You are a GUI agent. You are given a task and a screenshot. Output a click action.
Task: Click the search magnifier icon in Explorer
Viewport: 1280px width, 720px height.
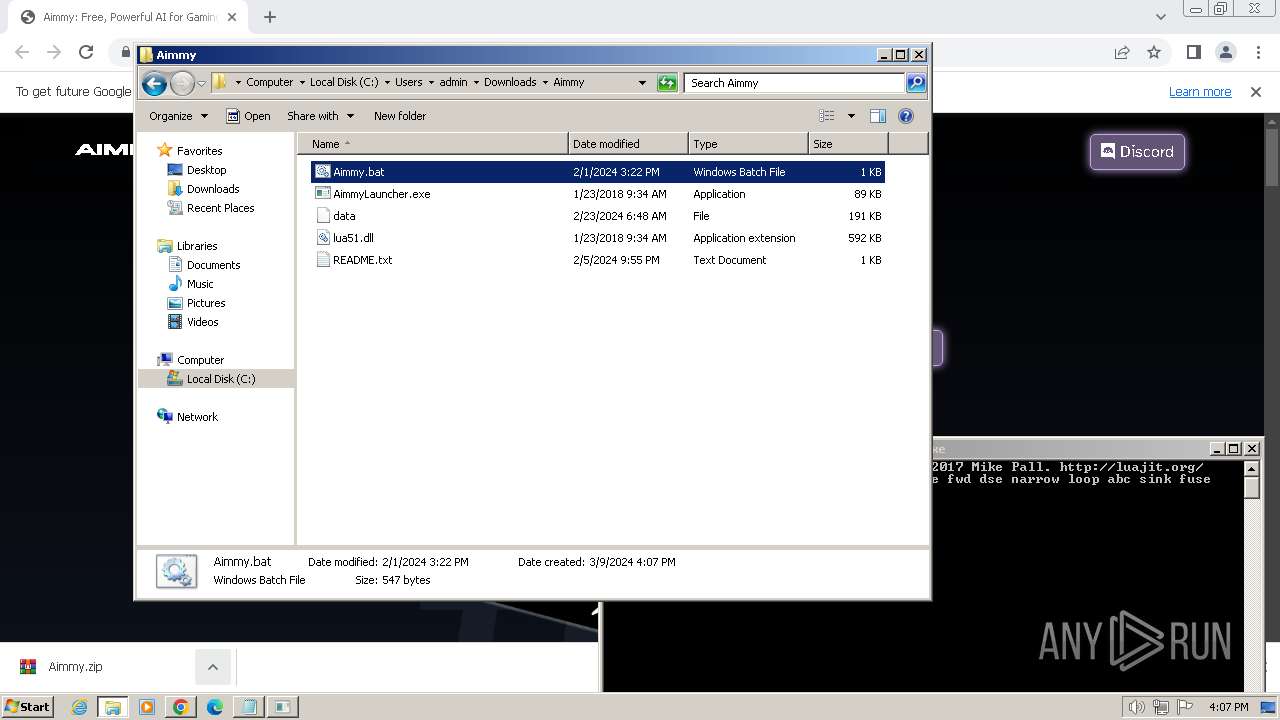915,83
